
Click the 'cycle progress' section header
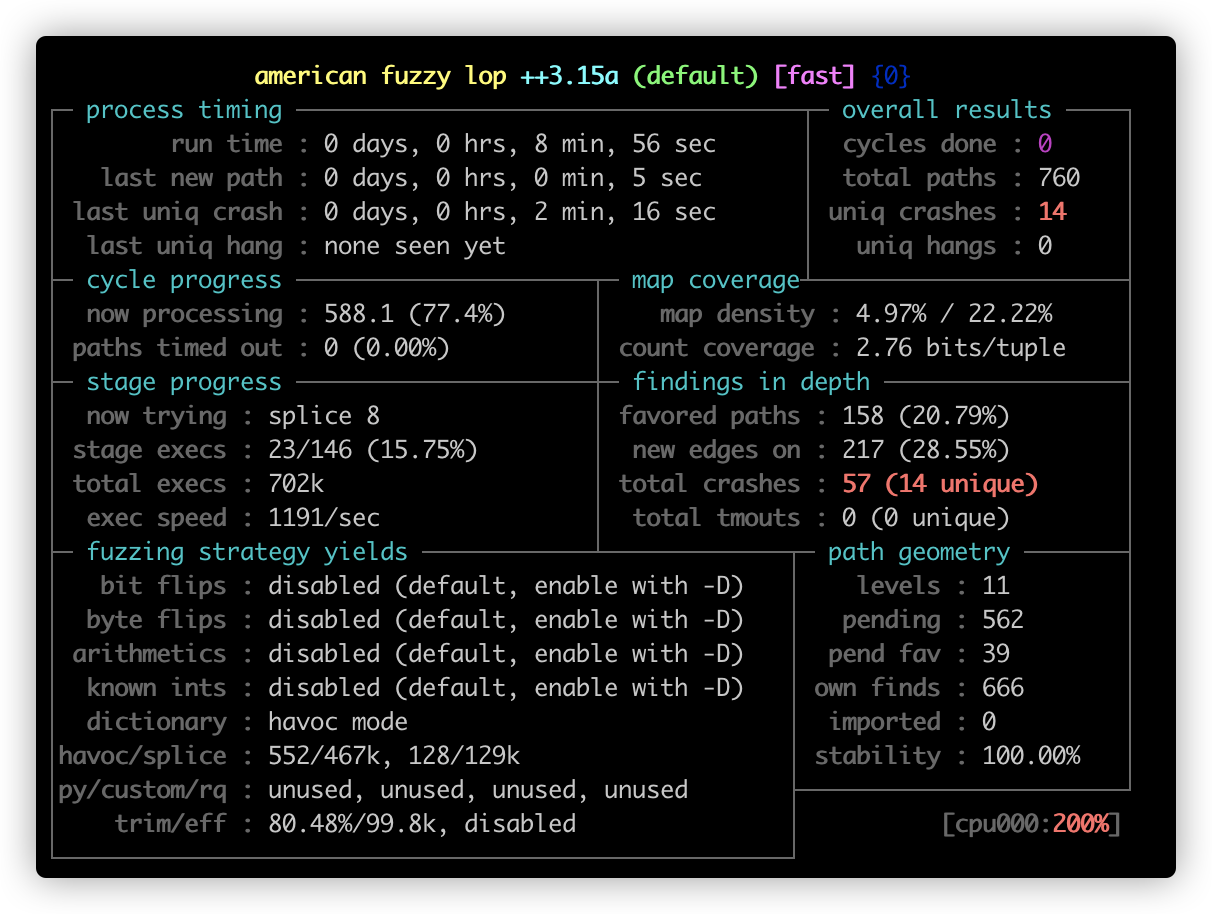(185, 280)
